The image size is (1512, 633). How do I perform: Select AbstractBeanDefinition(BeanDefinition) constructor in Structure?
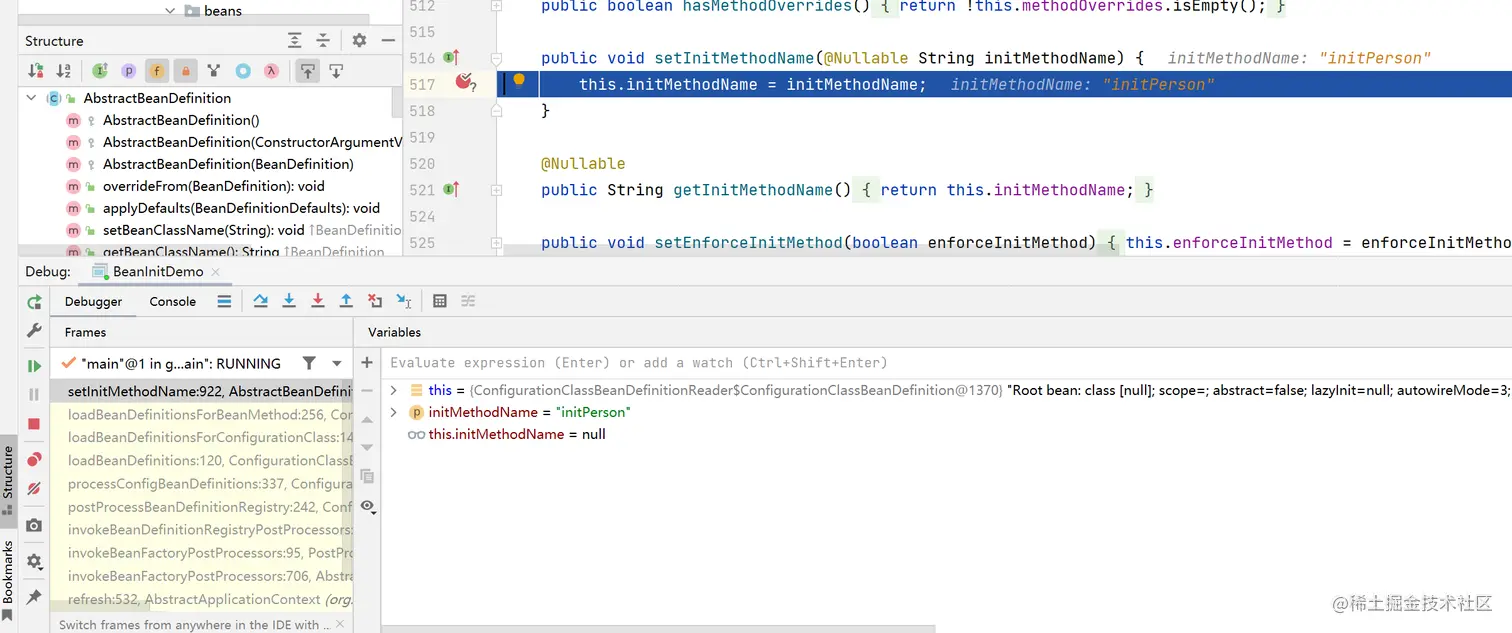coord(228,164)
